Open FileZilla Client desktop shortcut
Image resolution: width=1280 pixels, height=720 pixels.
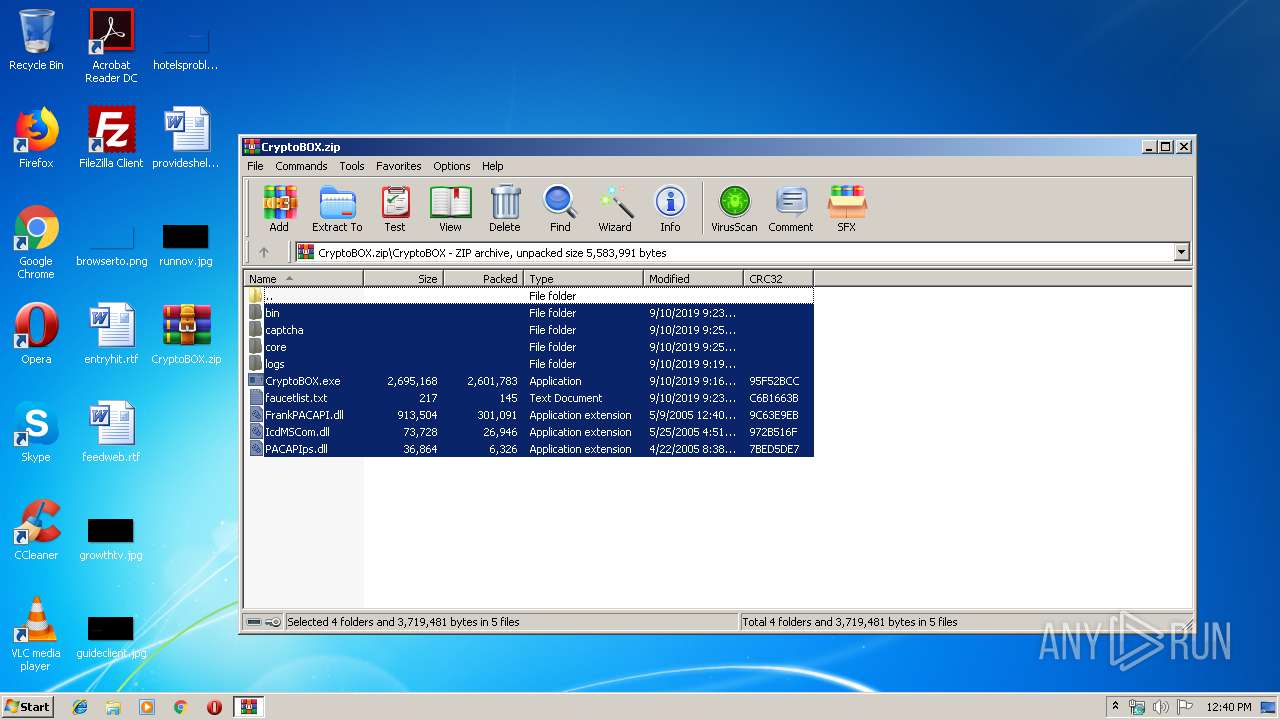[x=111, y=138]
